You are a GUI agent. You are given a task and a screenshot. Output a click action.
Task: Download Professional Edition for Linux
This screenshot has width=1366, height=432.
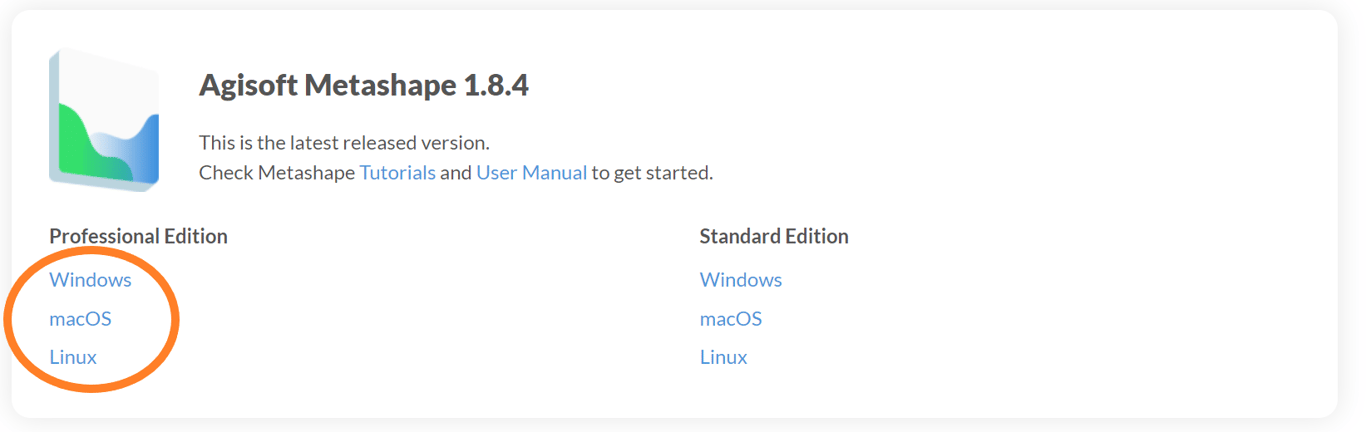[x=73, y=357]
